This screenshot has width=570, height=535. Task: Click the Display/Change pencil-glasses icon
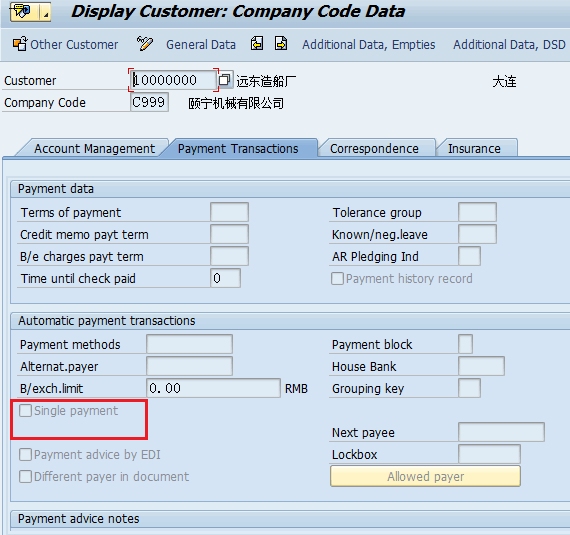144,44
